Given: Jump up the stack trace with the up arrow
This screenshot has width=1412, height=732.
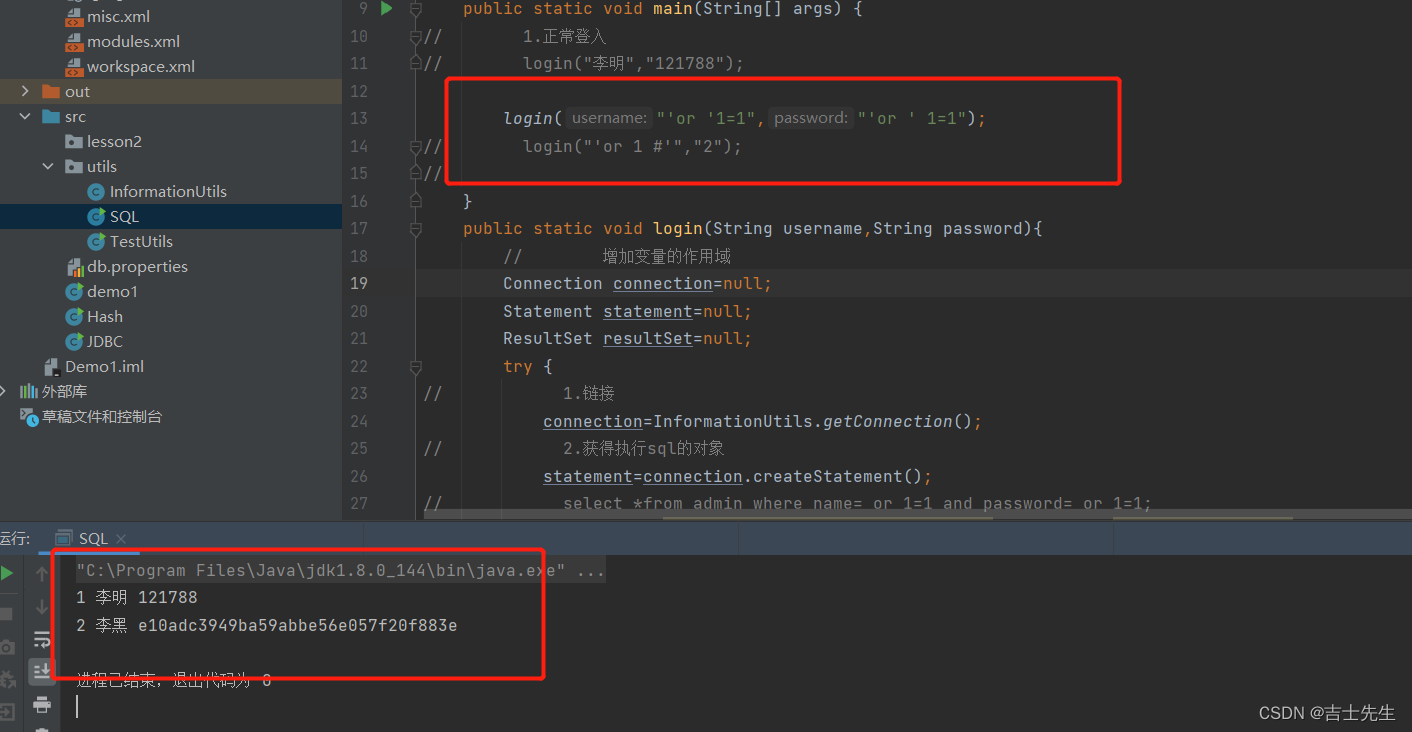Looking at the screenshot, I should tap(42, 573).
